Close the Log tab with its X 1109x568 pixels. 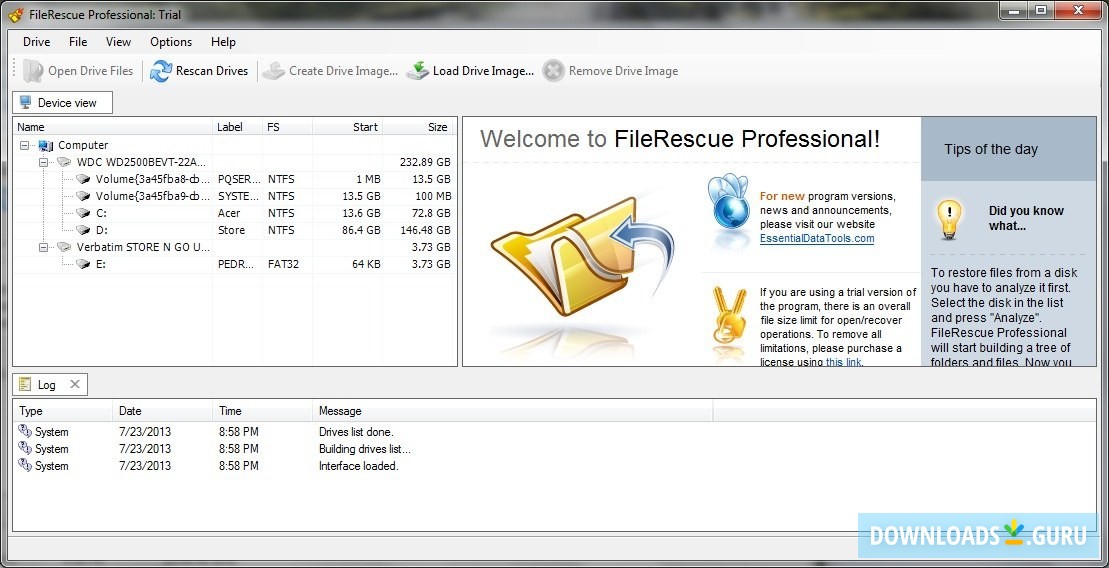75,384
